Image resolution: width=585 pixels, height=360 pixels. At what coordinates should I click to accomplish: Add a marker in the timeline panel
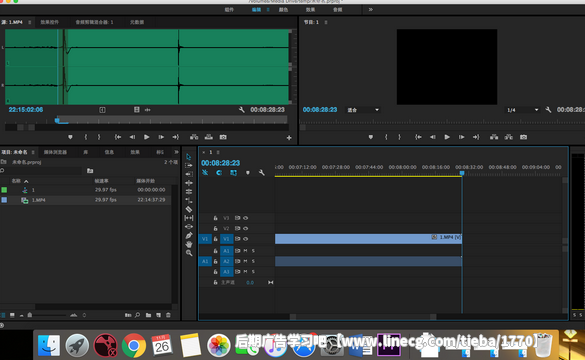coord(247,173)
